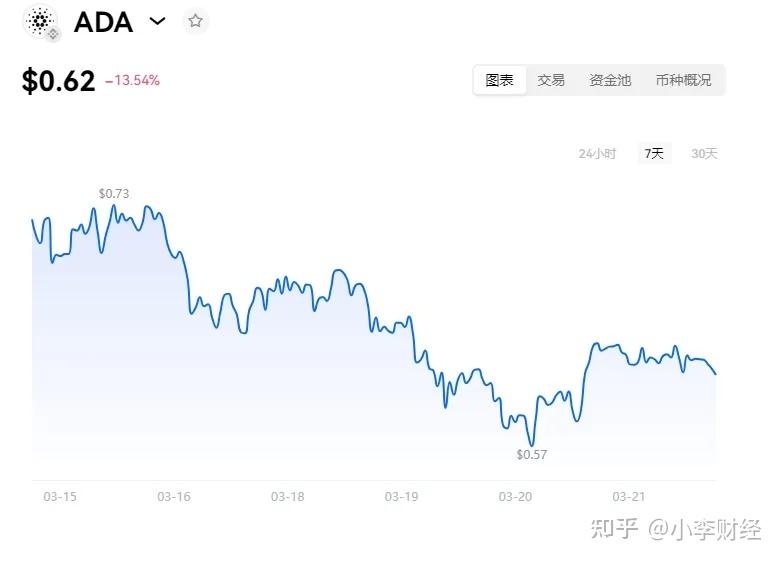781x561 pixels.
Task: Select the 资金池 tab
Action: pos(610,80)
